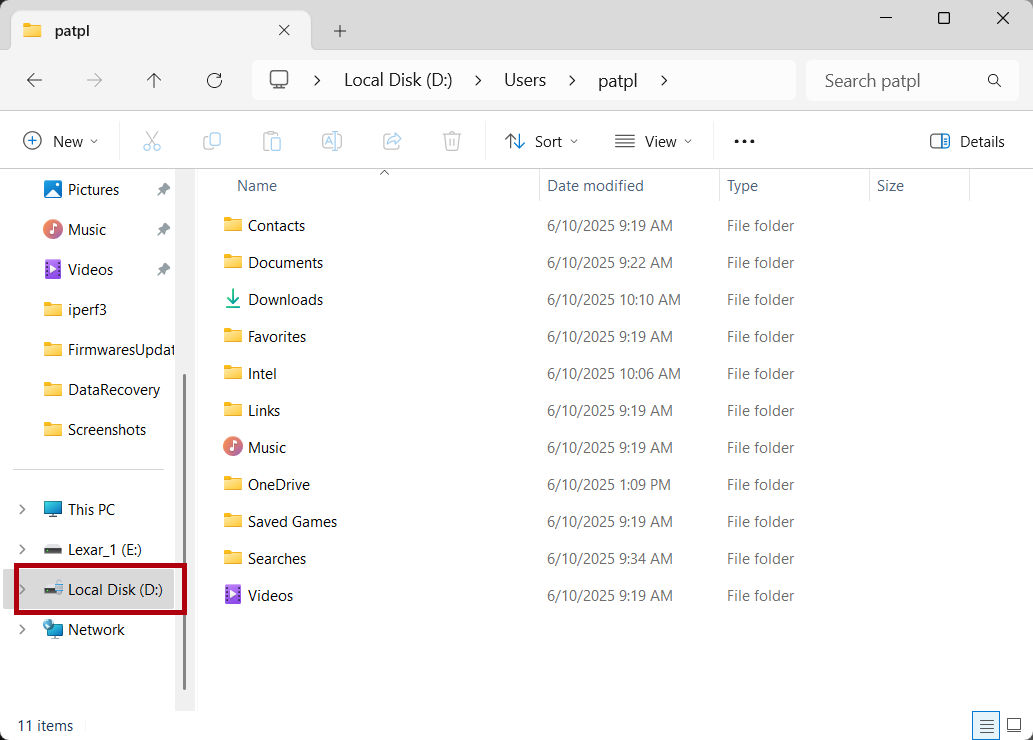1033x740 pixels.
Task: Share using the Share toolbar icon
Action: (x=391, y=141)
